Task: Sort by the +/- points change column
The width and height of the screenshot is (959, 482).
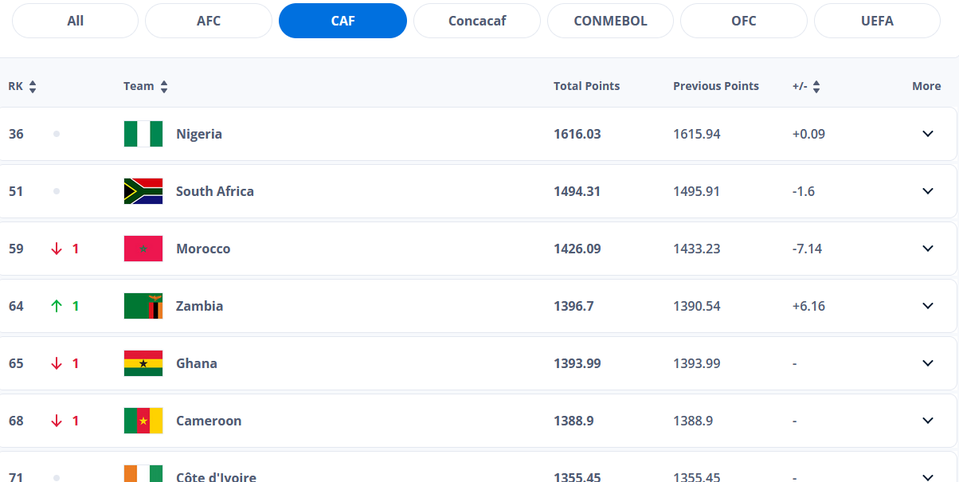Action: [816, 87]
